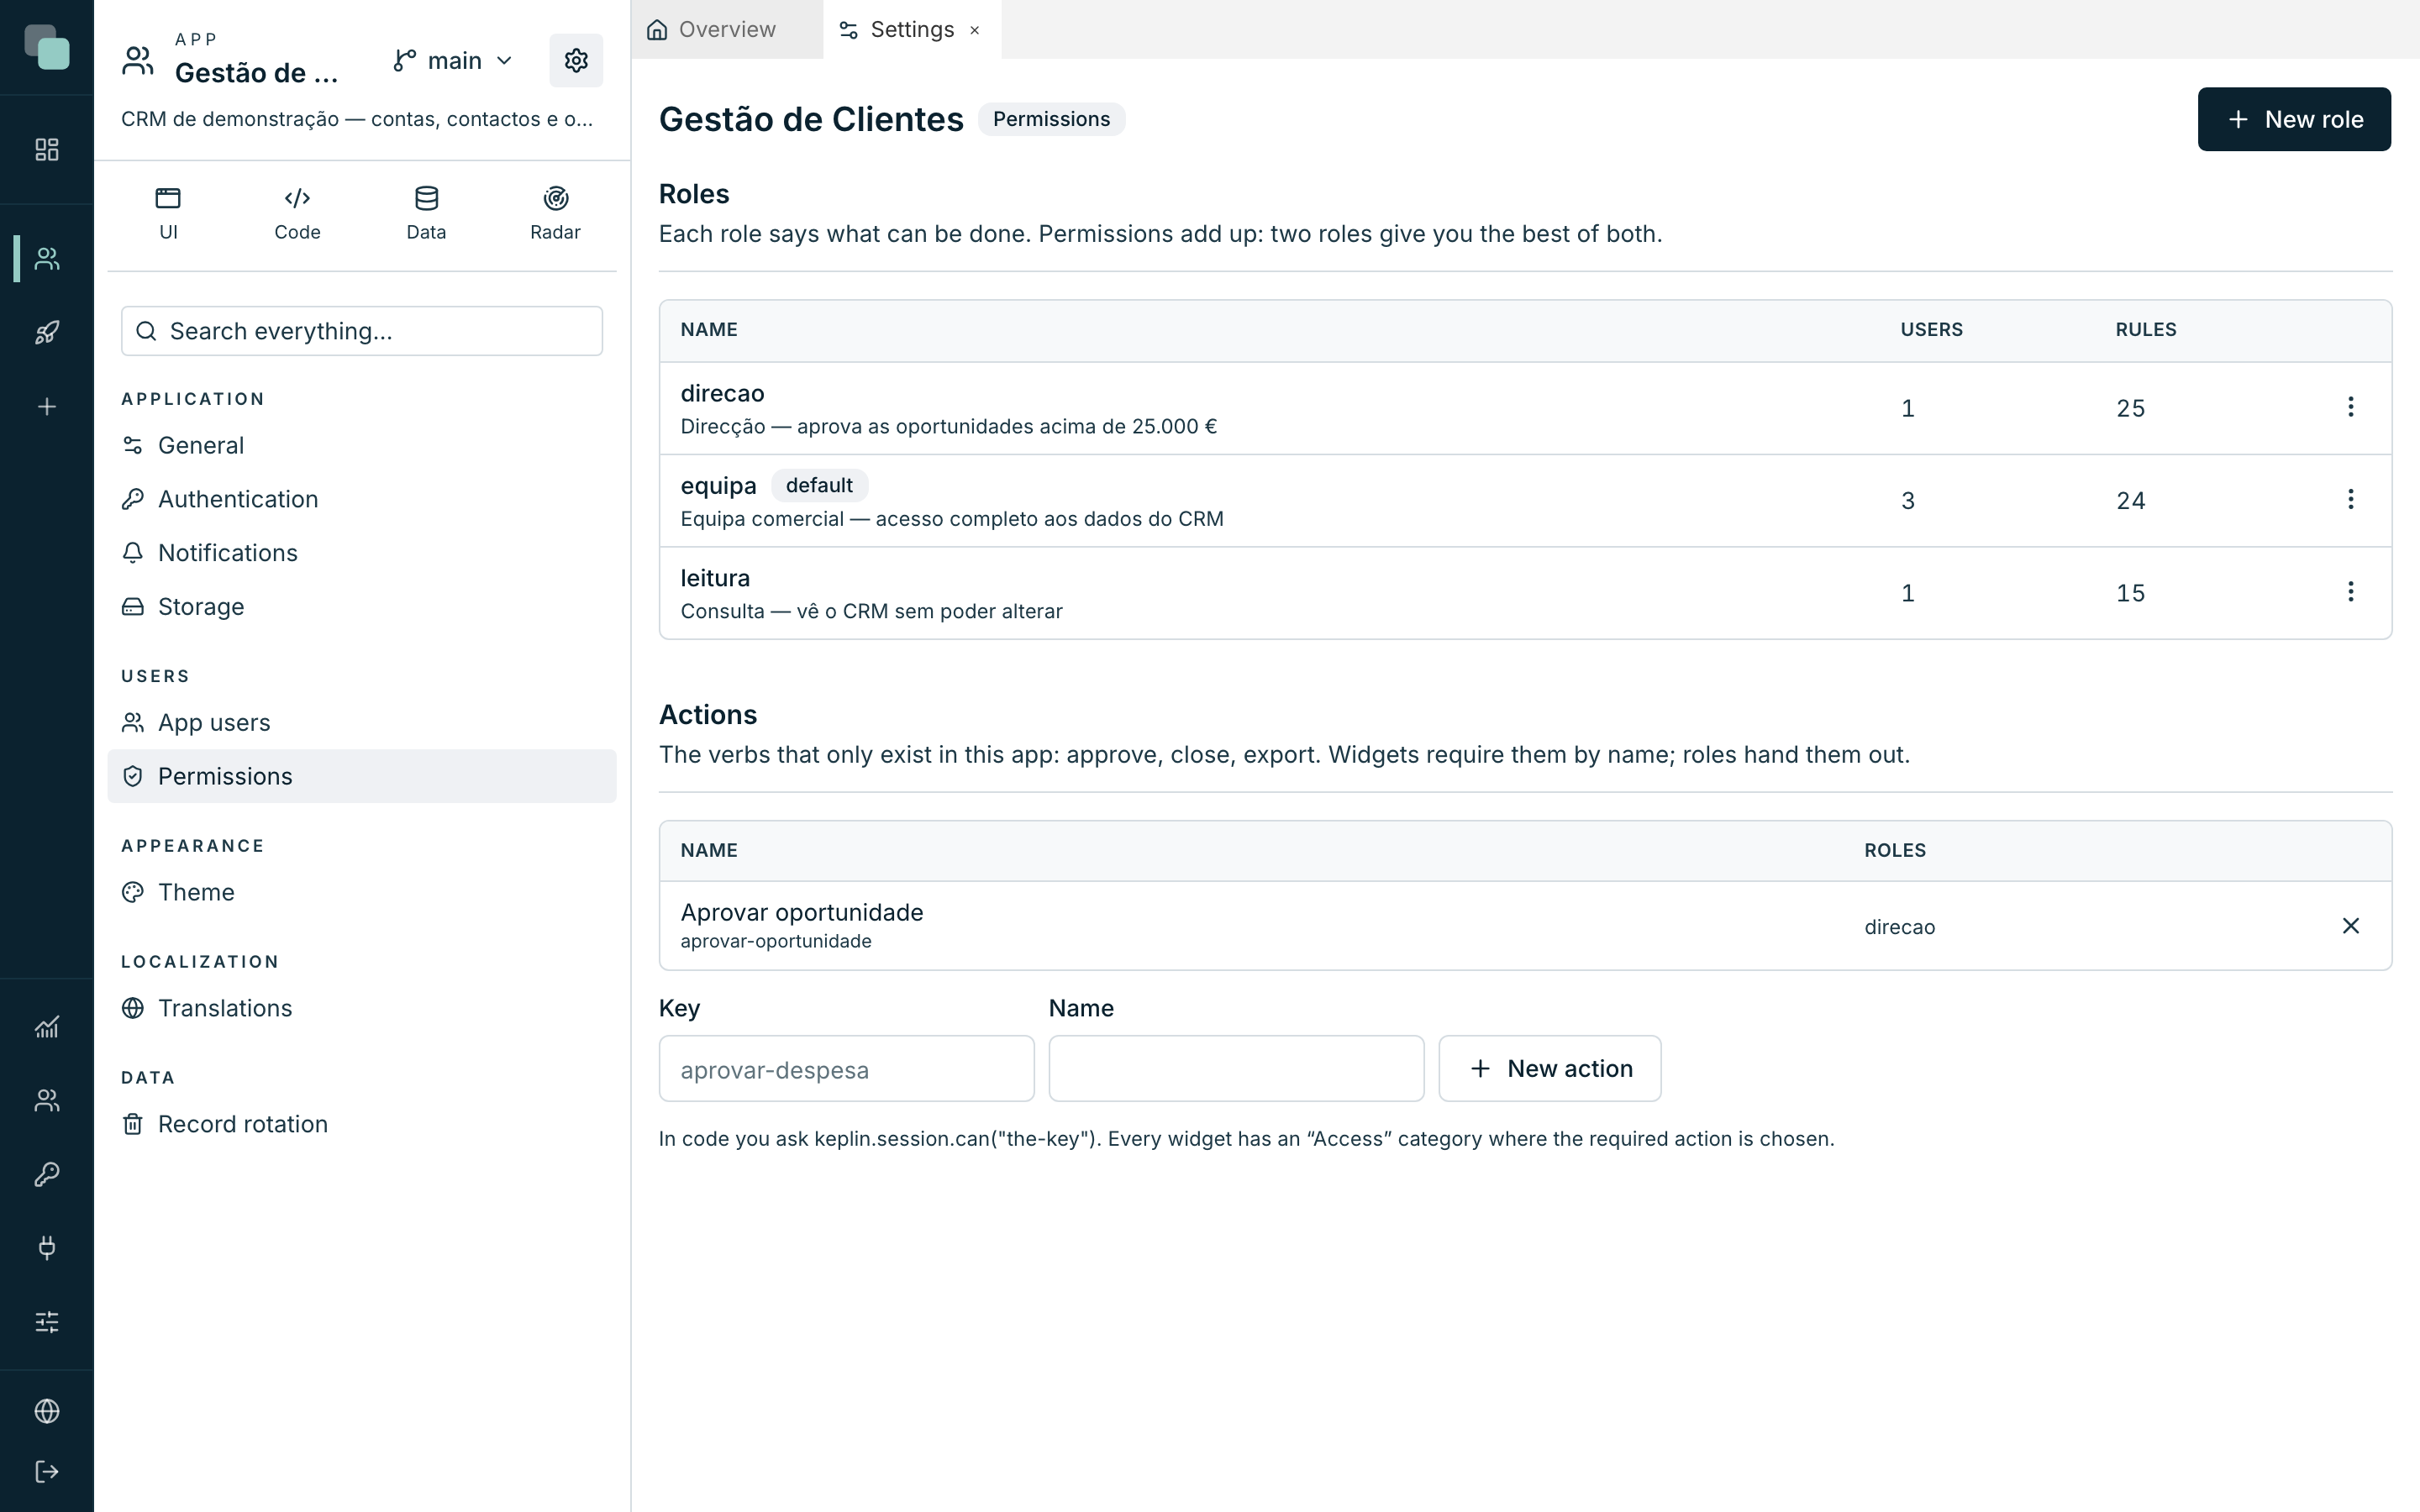2420x1512 pixels.
Task: Click the 15 rules count for leitura
Action: 2130,593
